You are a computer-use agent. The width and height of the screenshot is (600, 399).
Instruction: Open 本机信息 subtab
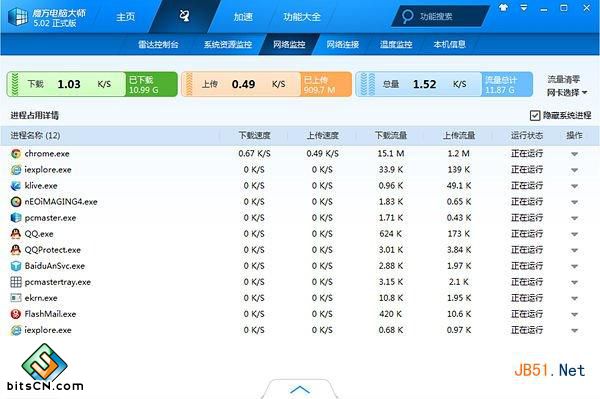[450, 44]
